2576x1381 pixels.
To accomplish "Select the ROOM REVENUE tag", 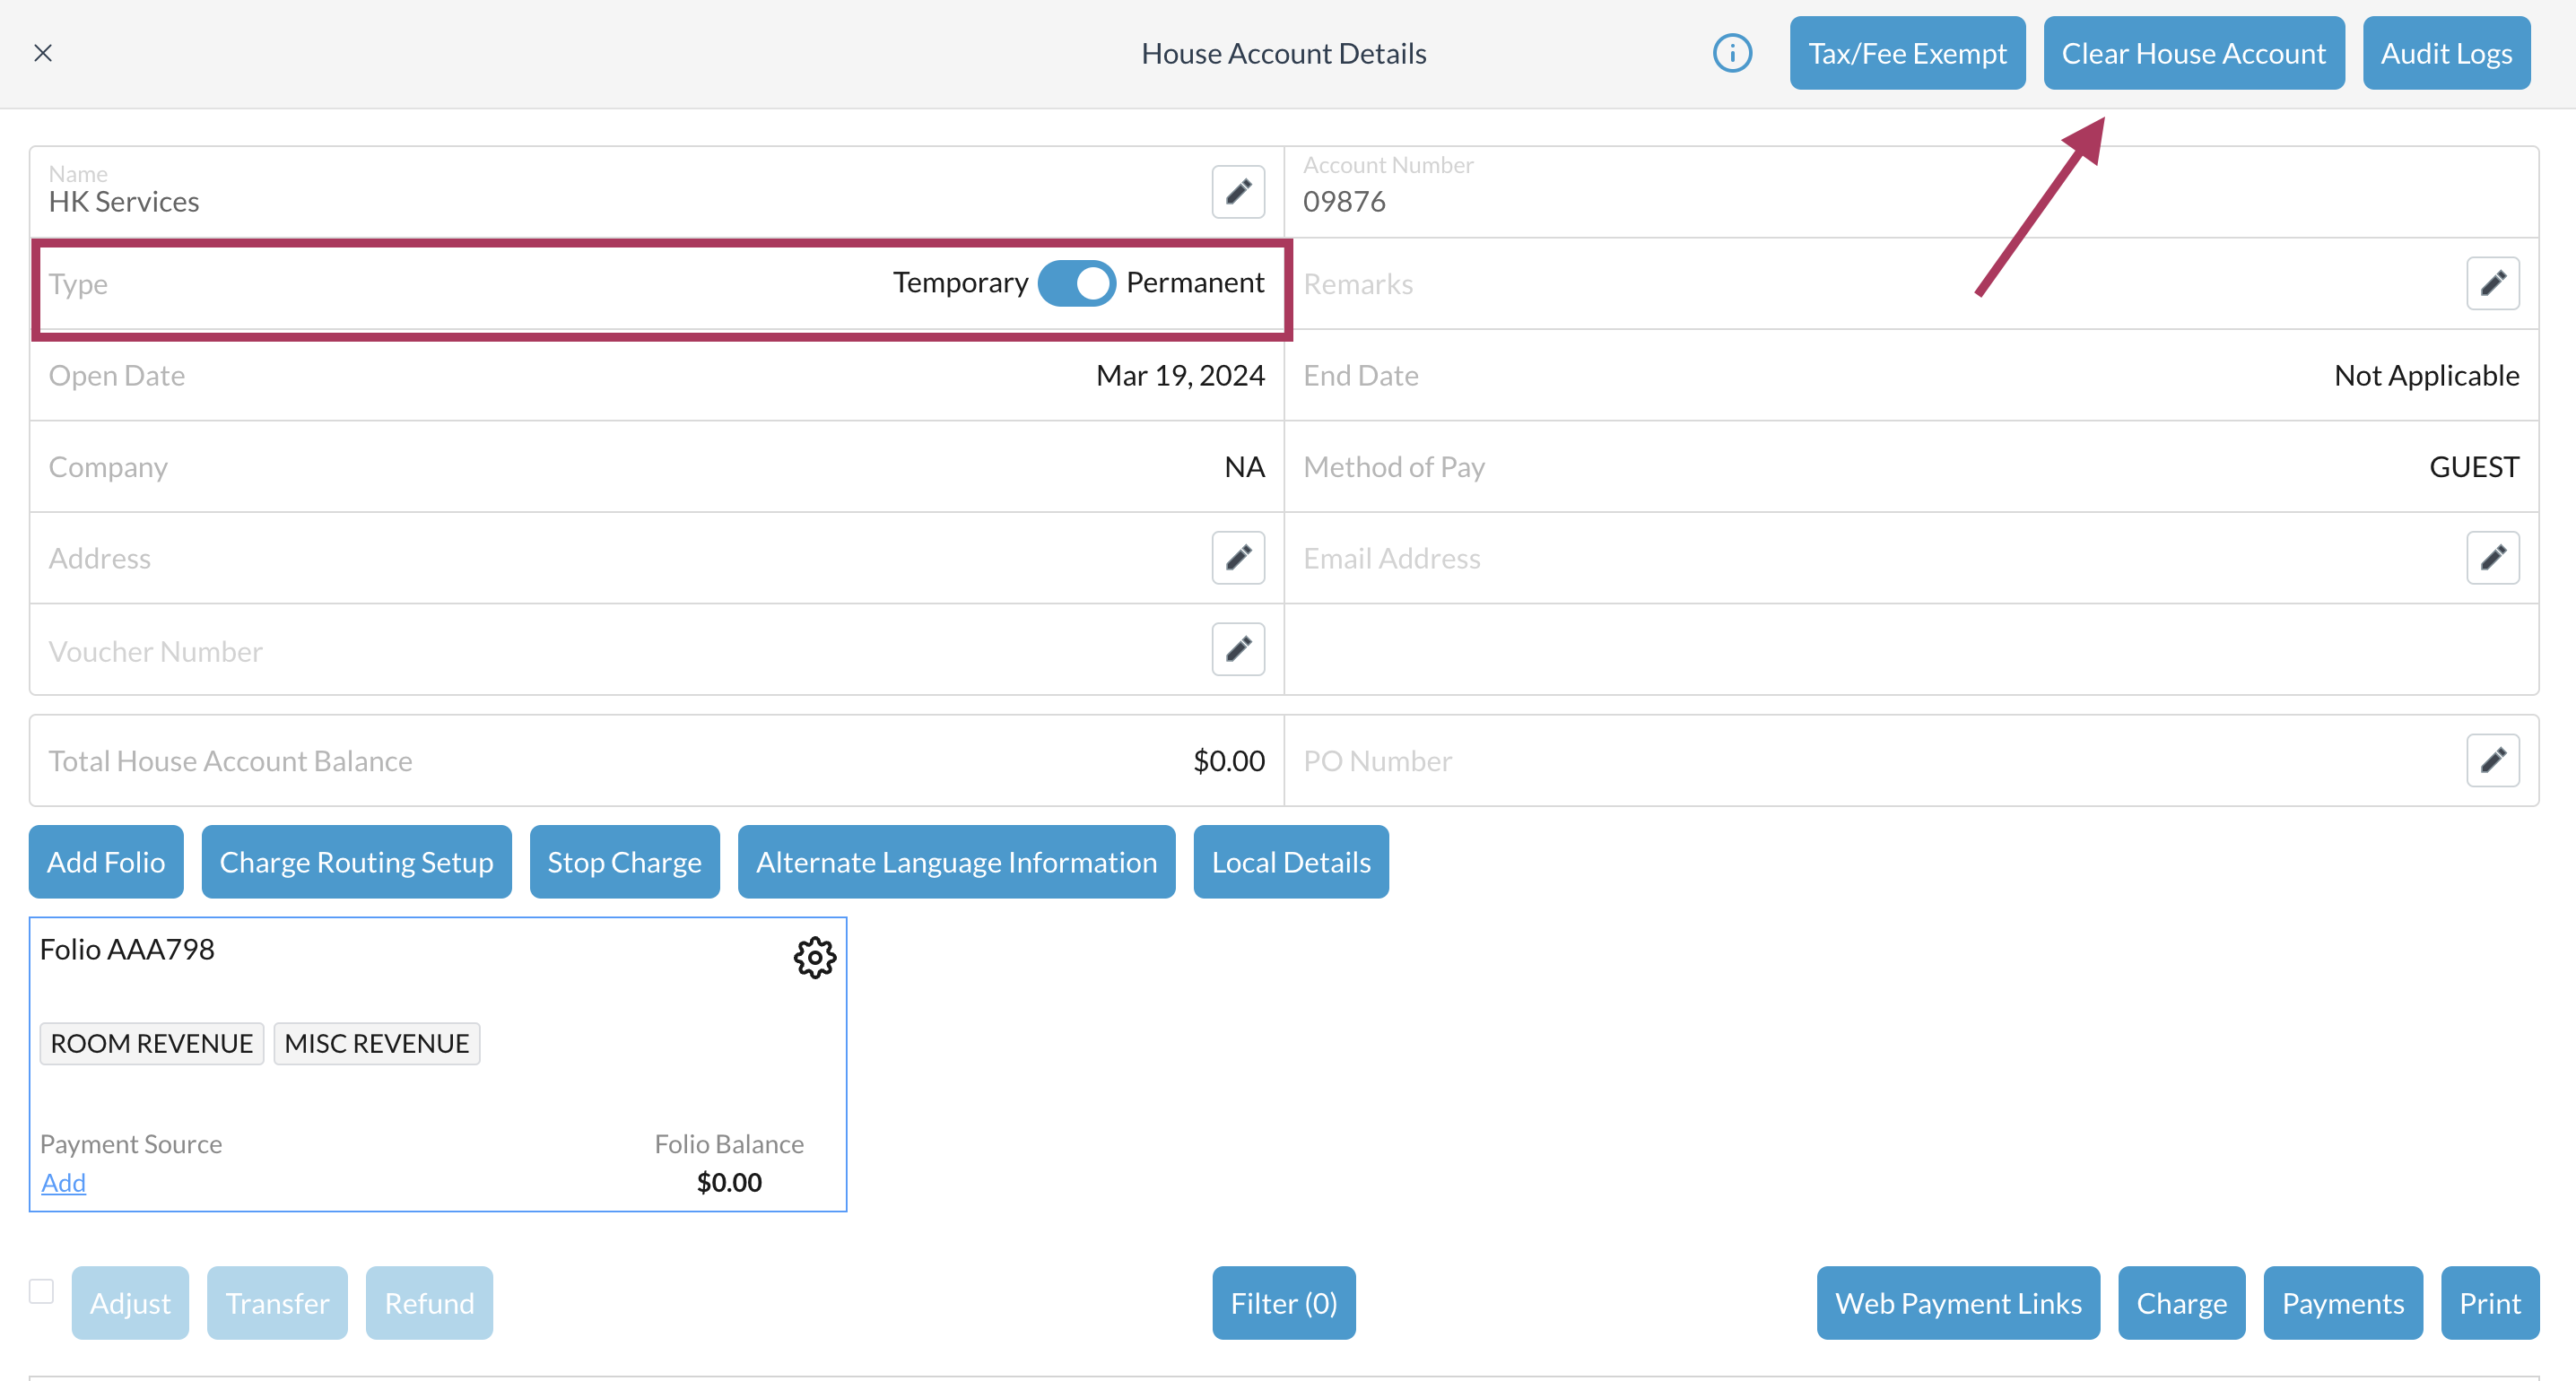I will (x=152, y=1043).
